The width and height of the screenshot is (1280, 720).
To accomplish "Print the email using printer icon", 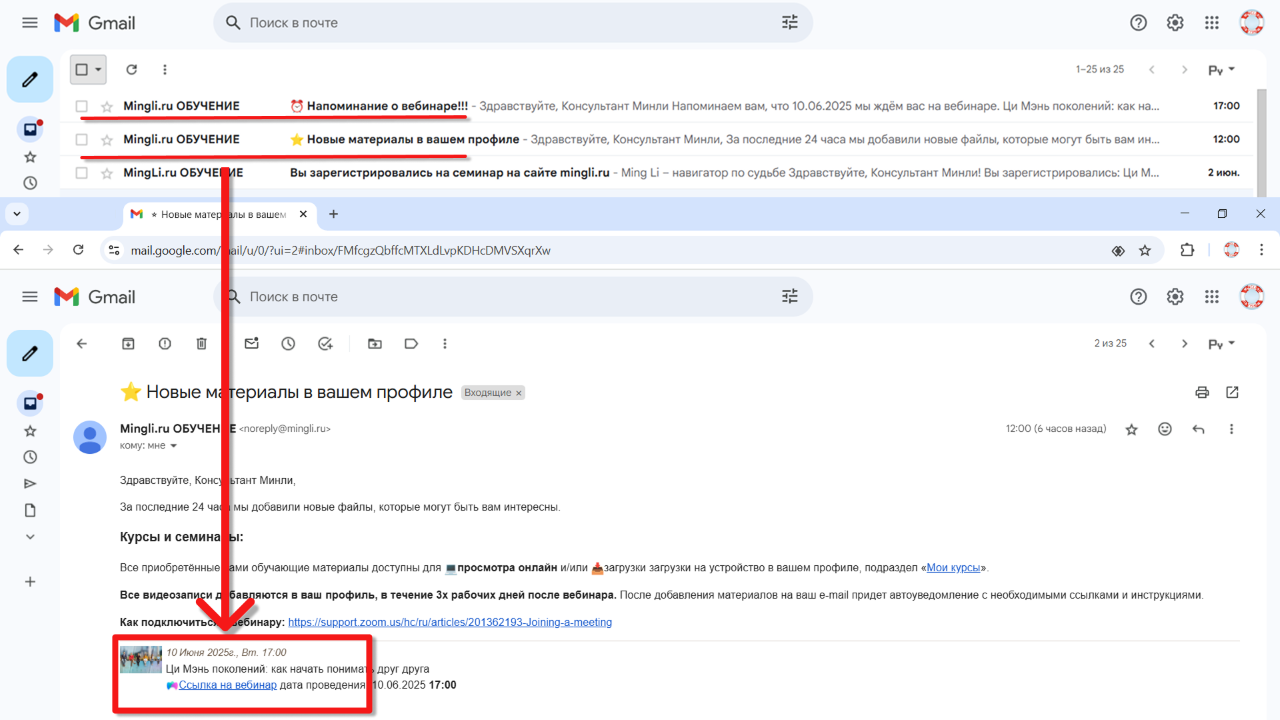I will click(x=1202, y=392).
